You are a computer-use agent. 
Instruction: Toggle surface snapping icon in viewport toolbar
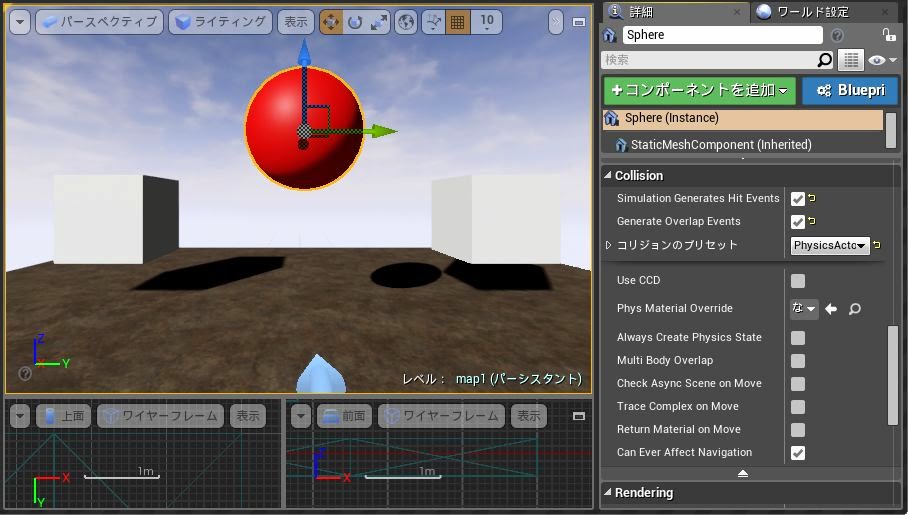(x=433, y=22)
